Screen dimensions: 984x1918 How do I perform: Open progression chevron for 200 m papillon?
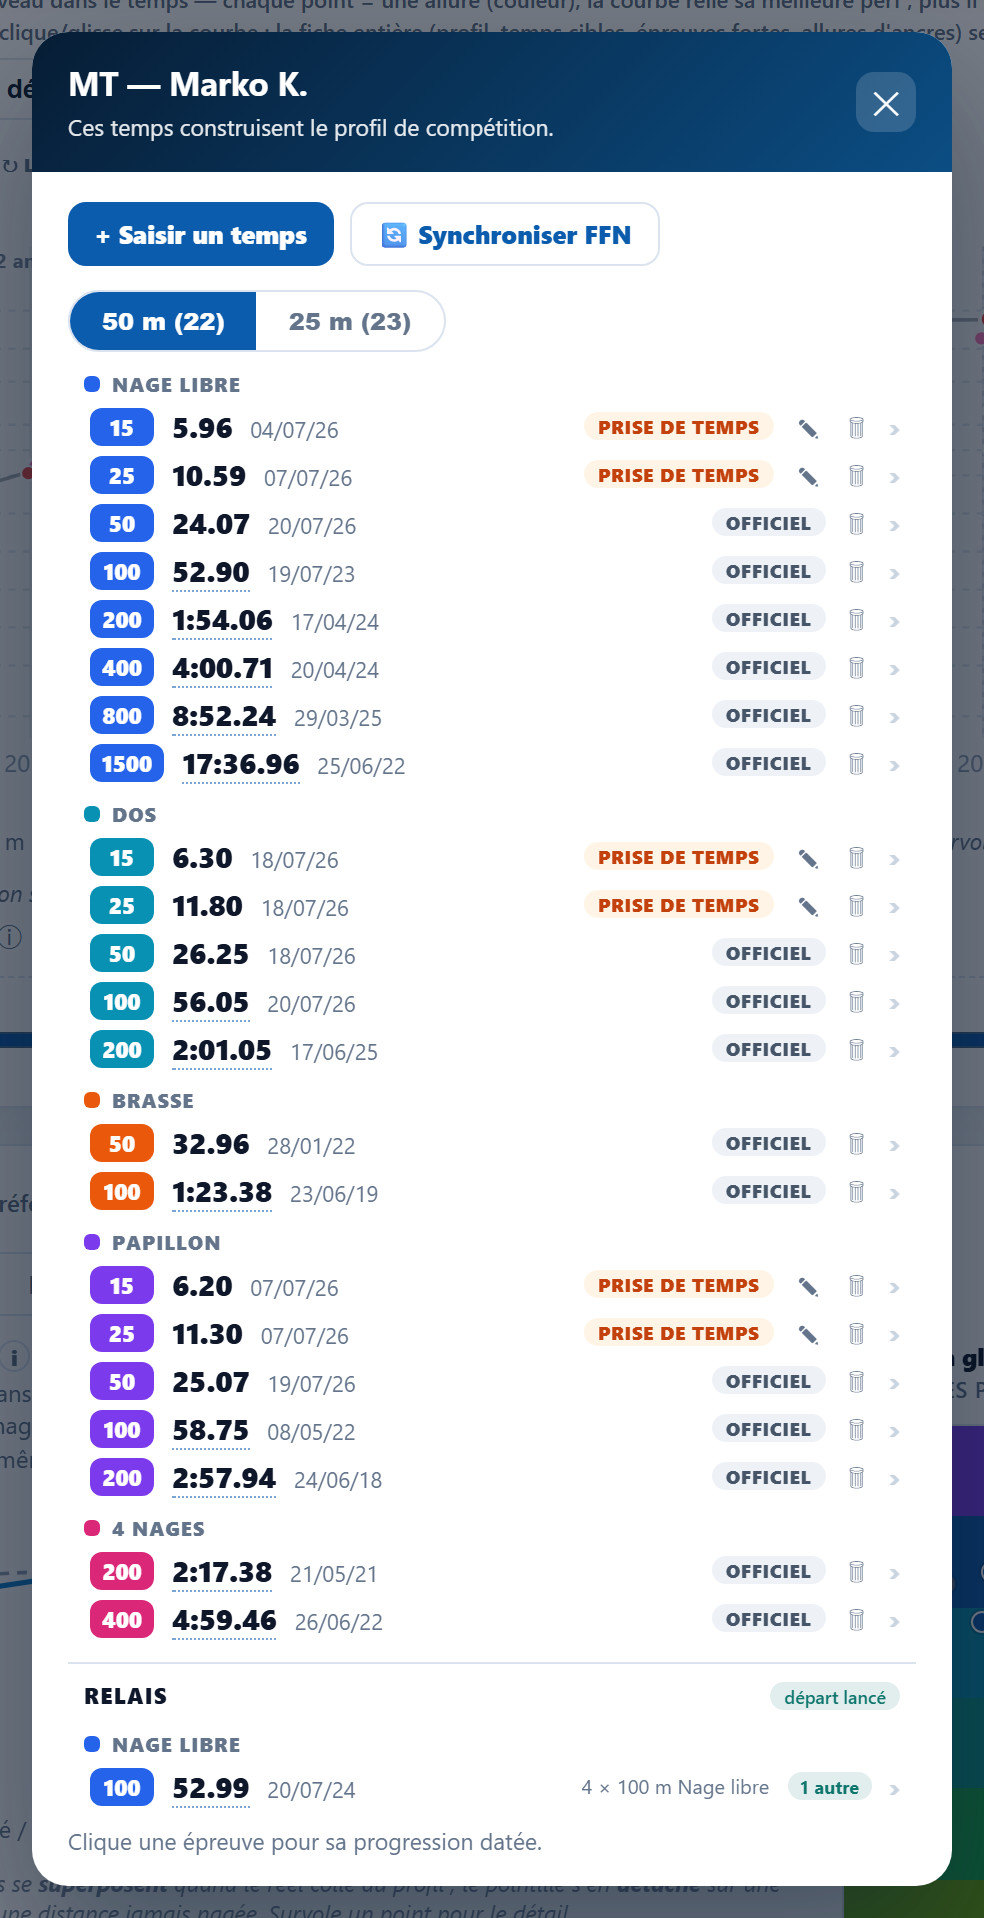point(894,1480)
